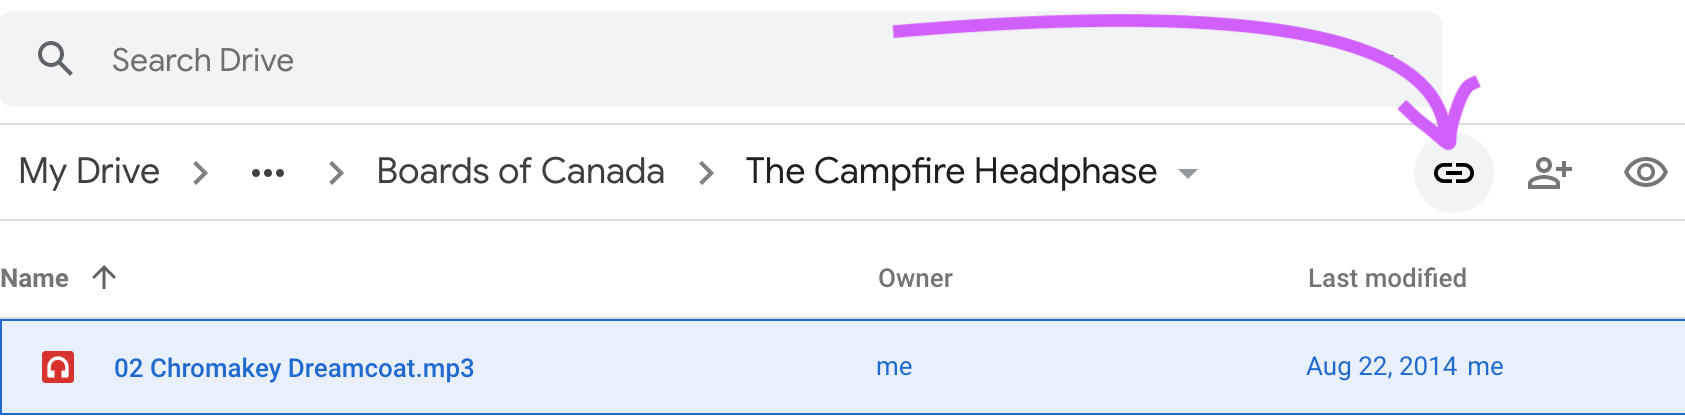Open Share via the add-person icon
The width and height of the screenshot is (1685, 416).
click(x=1549, y=173)
